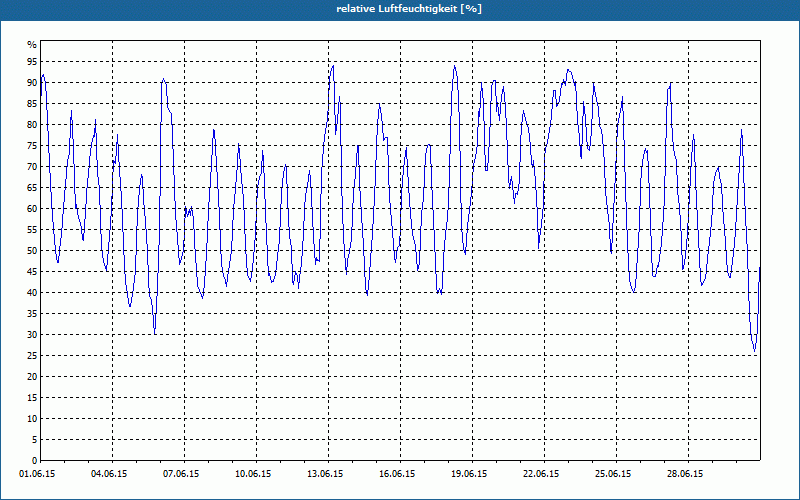Click the chart title 'relative Luftfeuchtigkeit [%]'
This screenshot has height=500, width=800.
pos(409,9)
